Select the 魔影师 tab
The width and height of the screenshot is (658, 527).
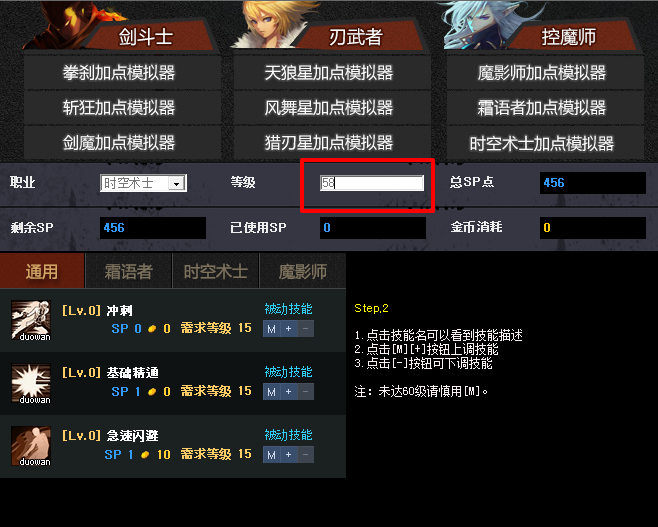click(x=303, y=271)
